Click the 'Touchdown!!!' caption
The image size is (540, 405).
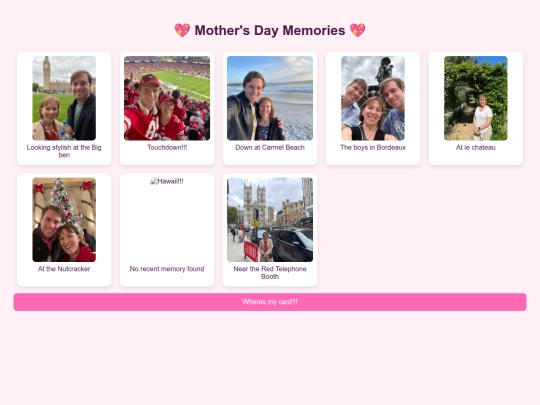167,147
